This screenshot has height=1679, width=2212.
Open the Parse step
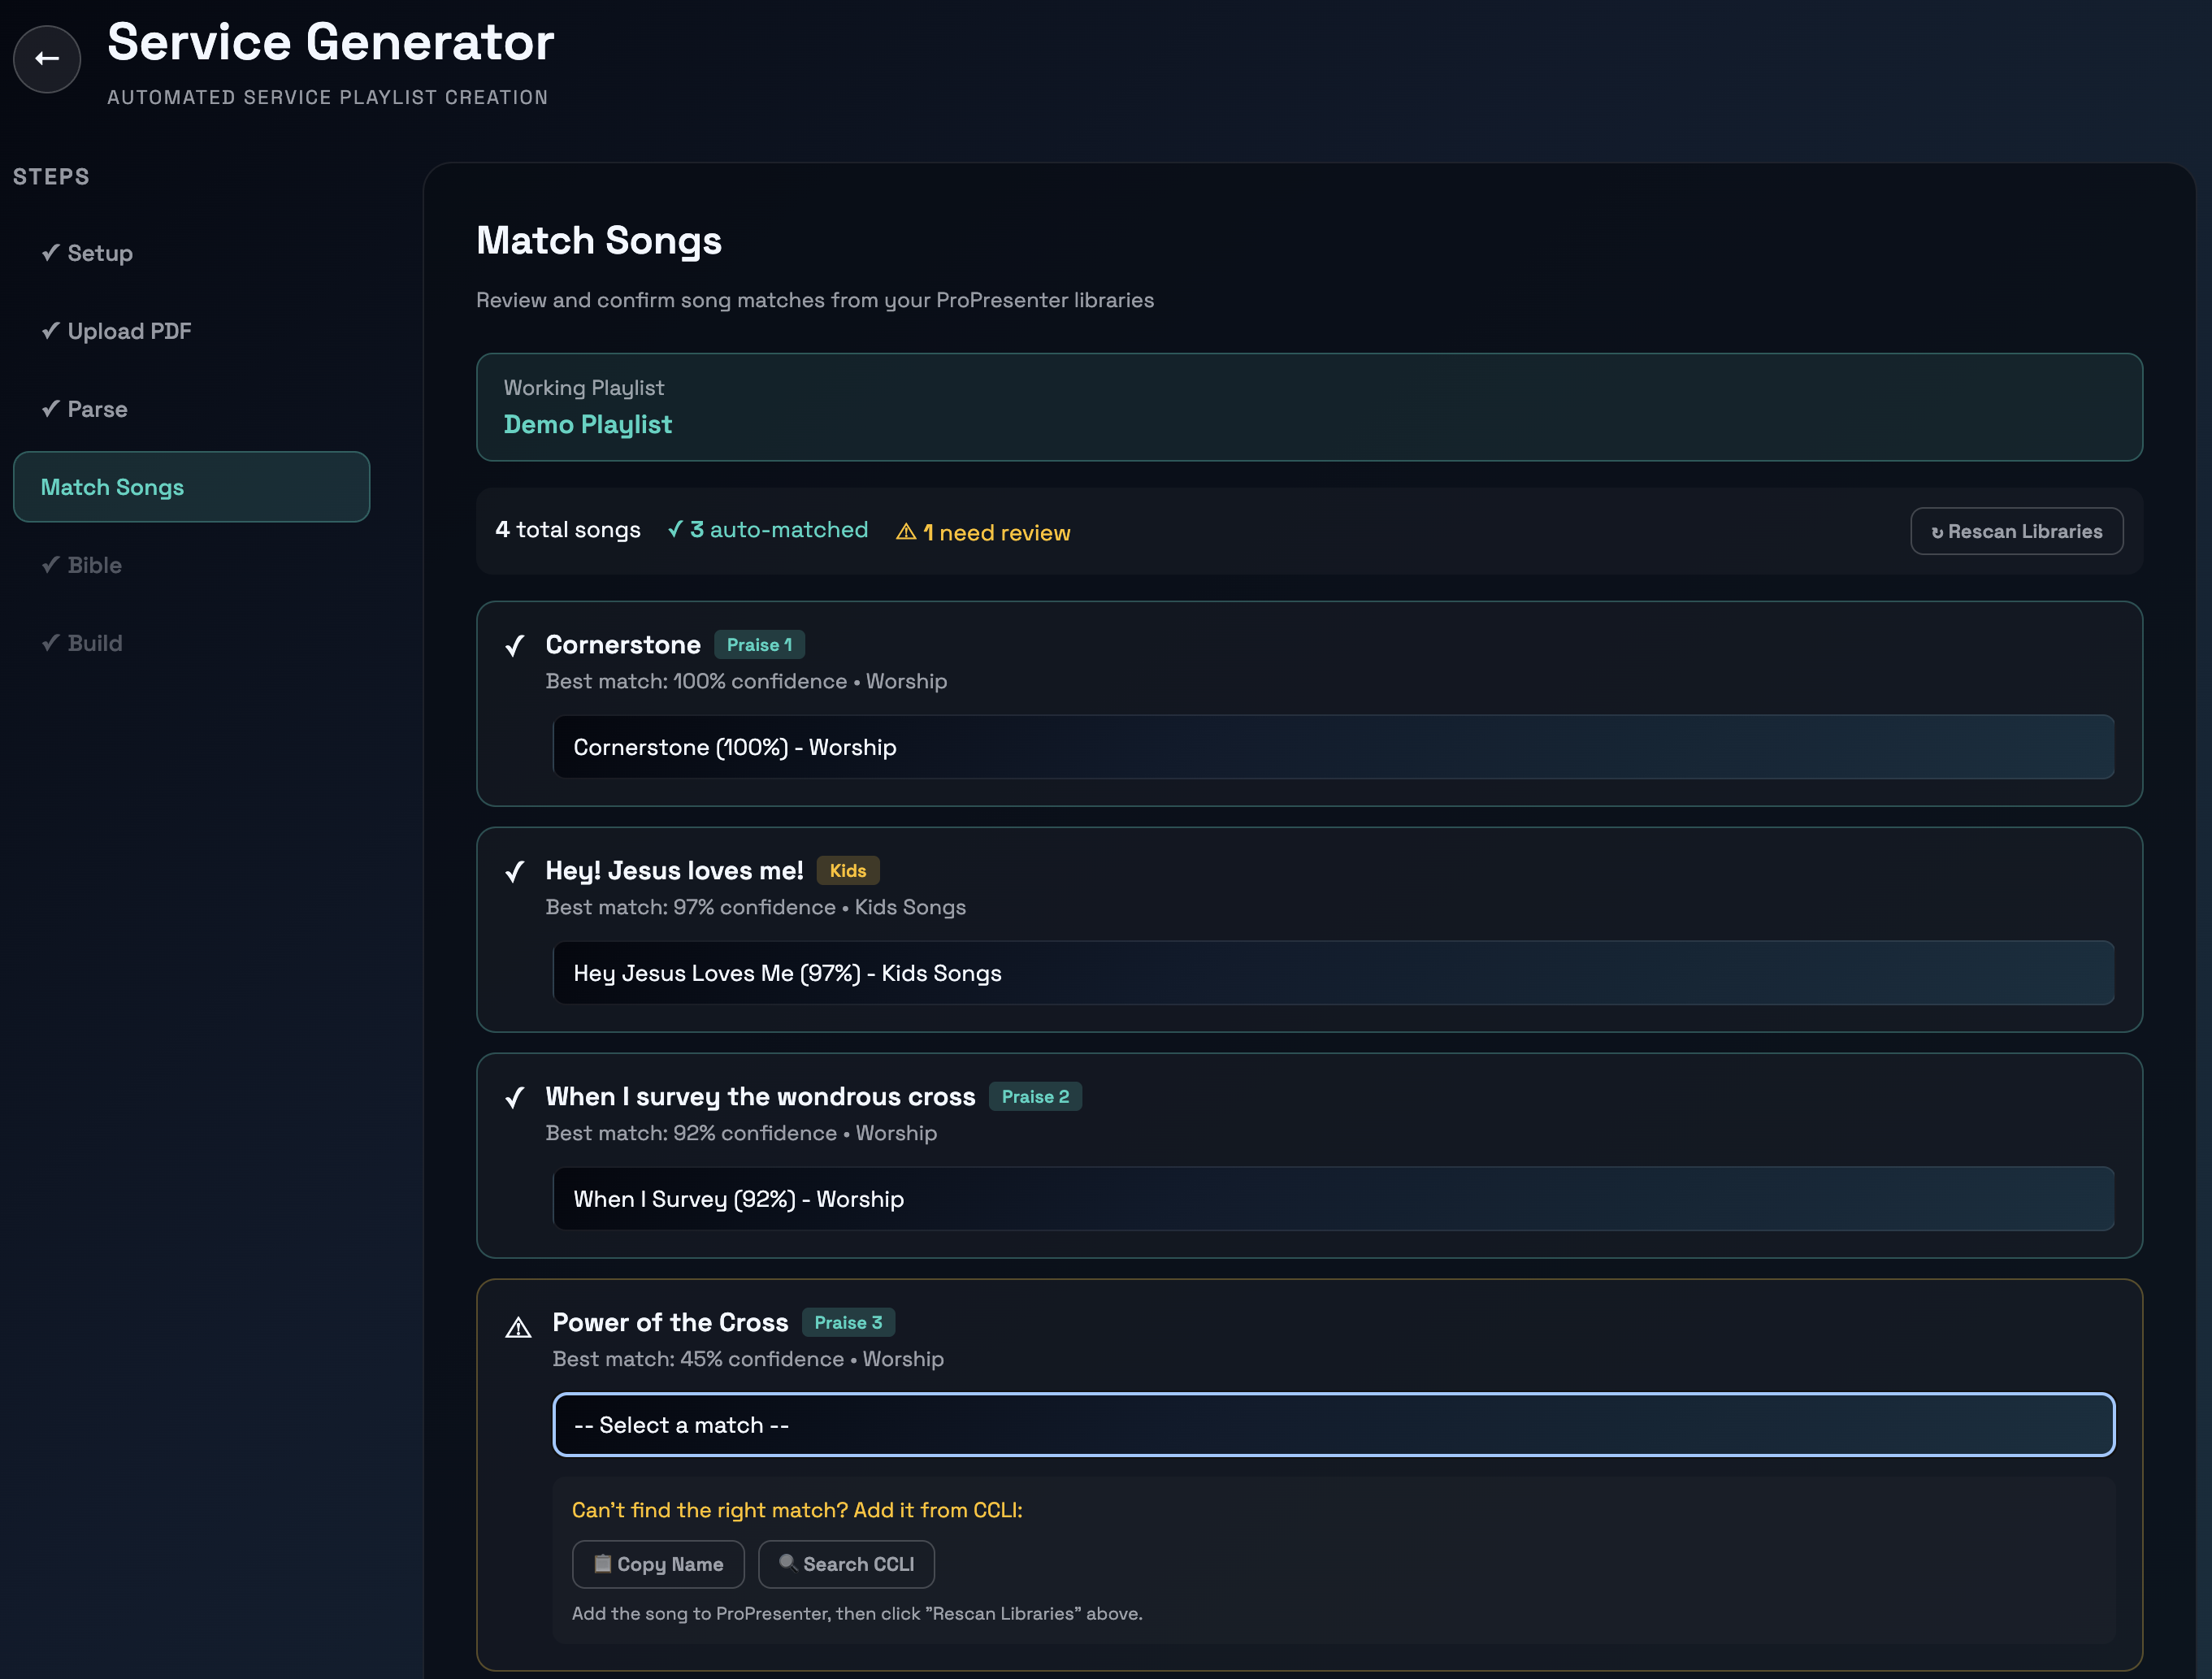pos(97,409)
